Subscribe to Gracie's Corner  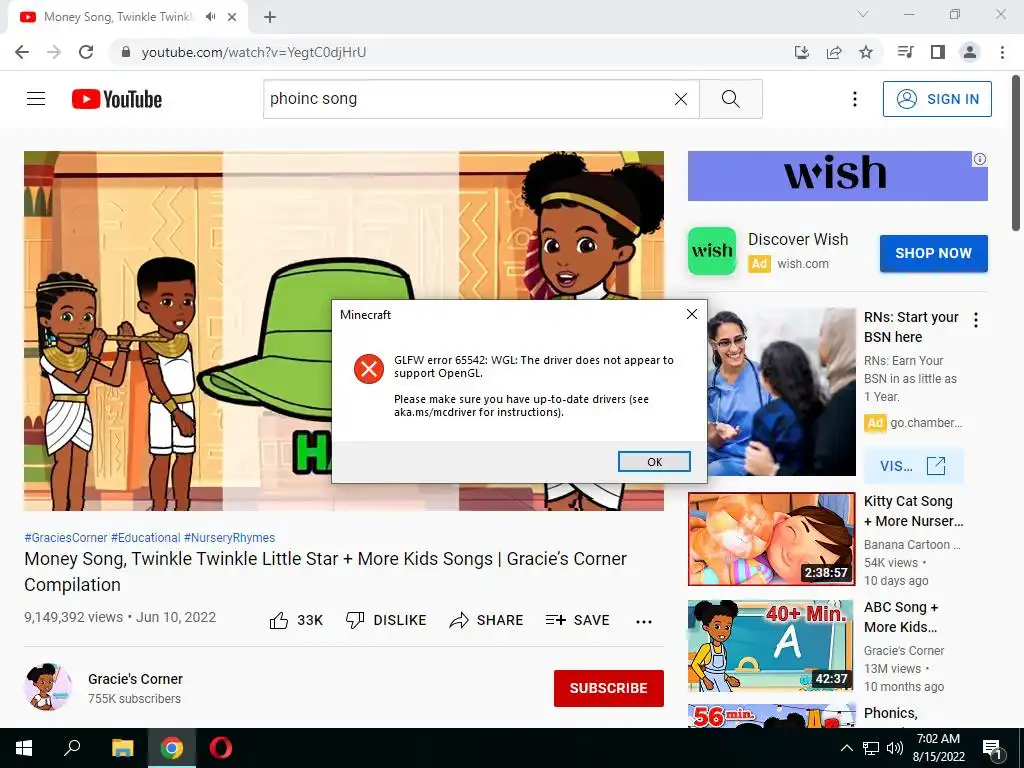point(609,688)
